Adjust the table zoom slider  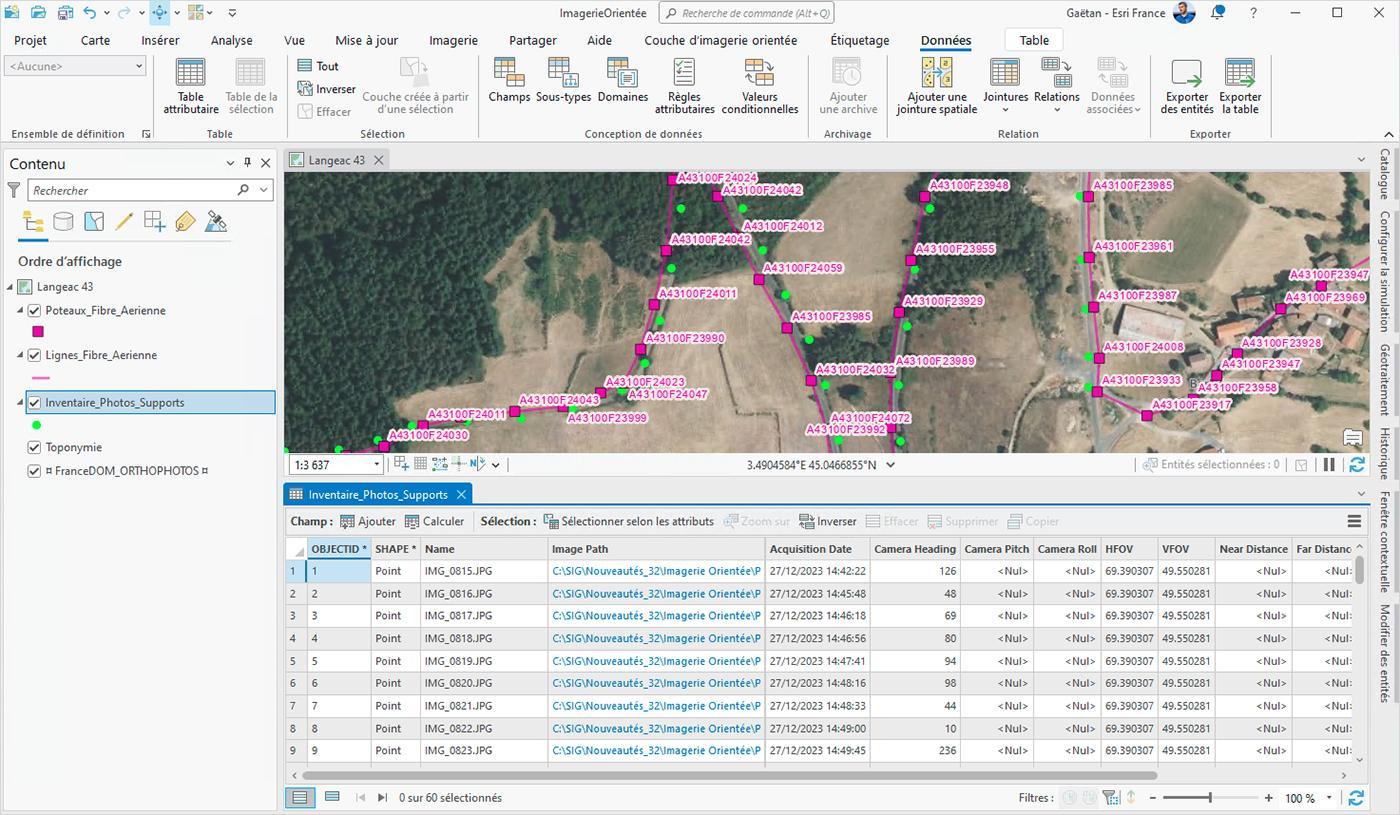[x=1210, y=798]
